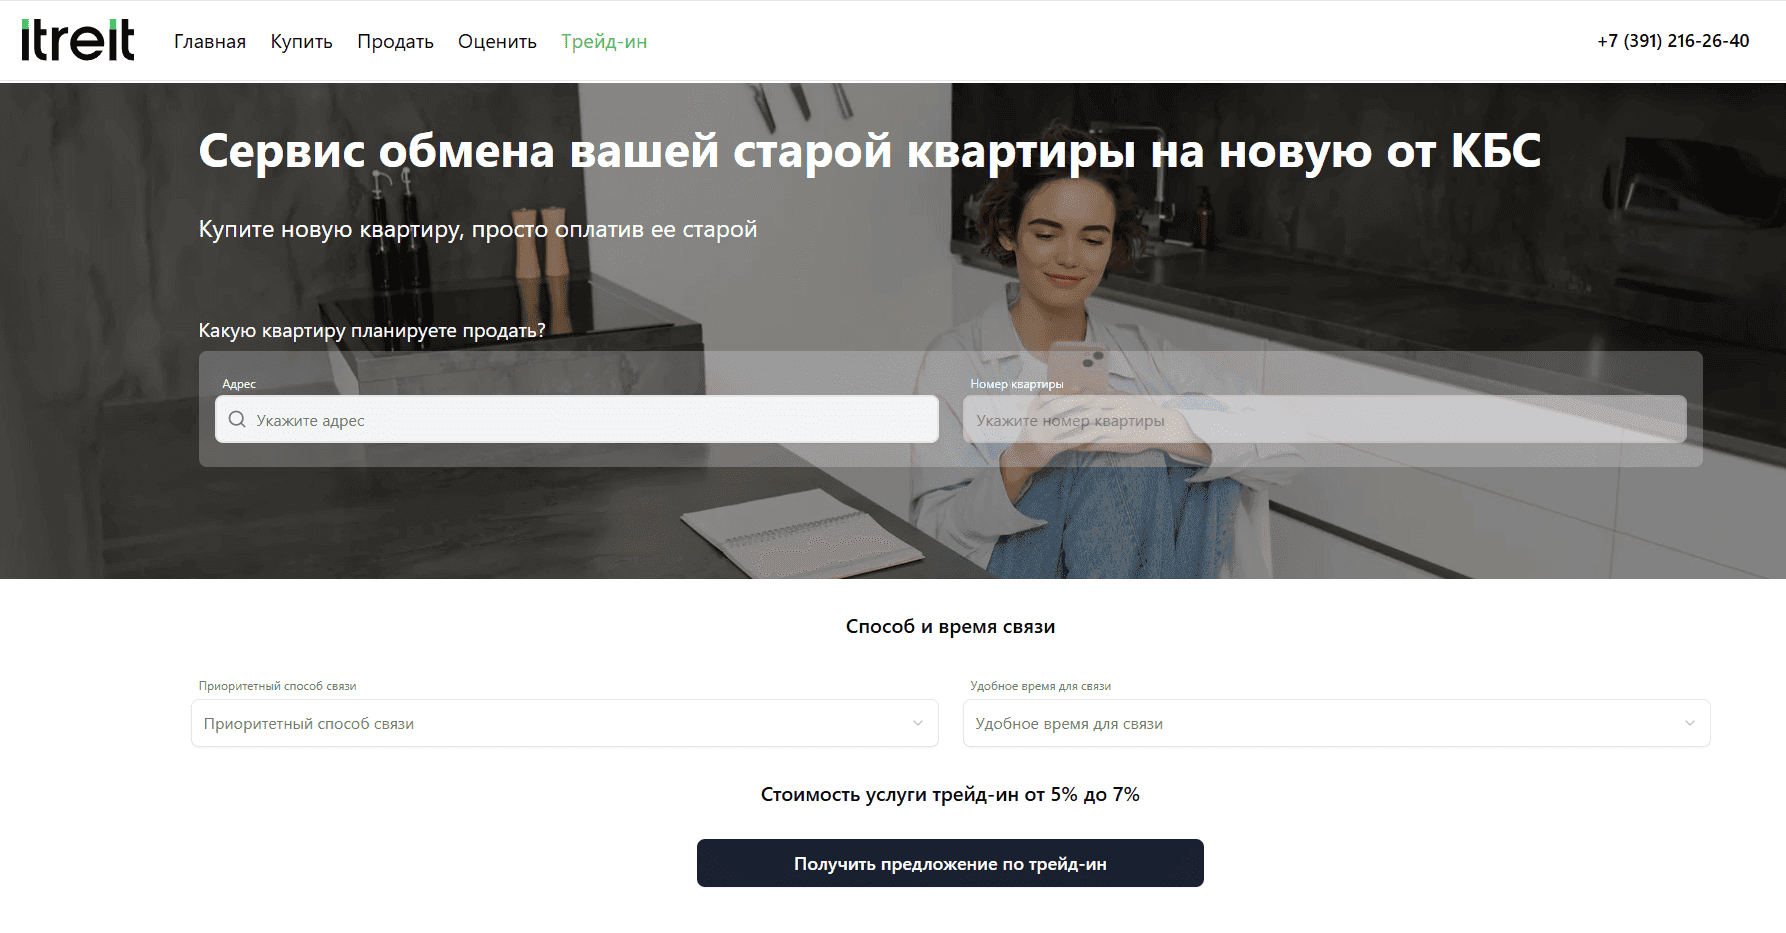Image resolution: width=1786 pixels, height=933 pixels.
Task: Click the Получить предложение по трейд-ин button
Action: (x=950, y=862)
